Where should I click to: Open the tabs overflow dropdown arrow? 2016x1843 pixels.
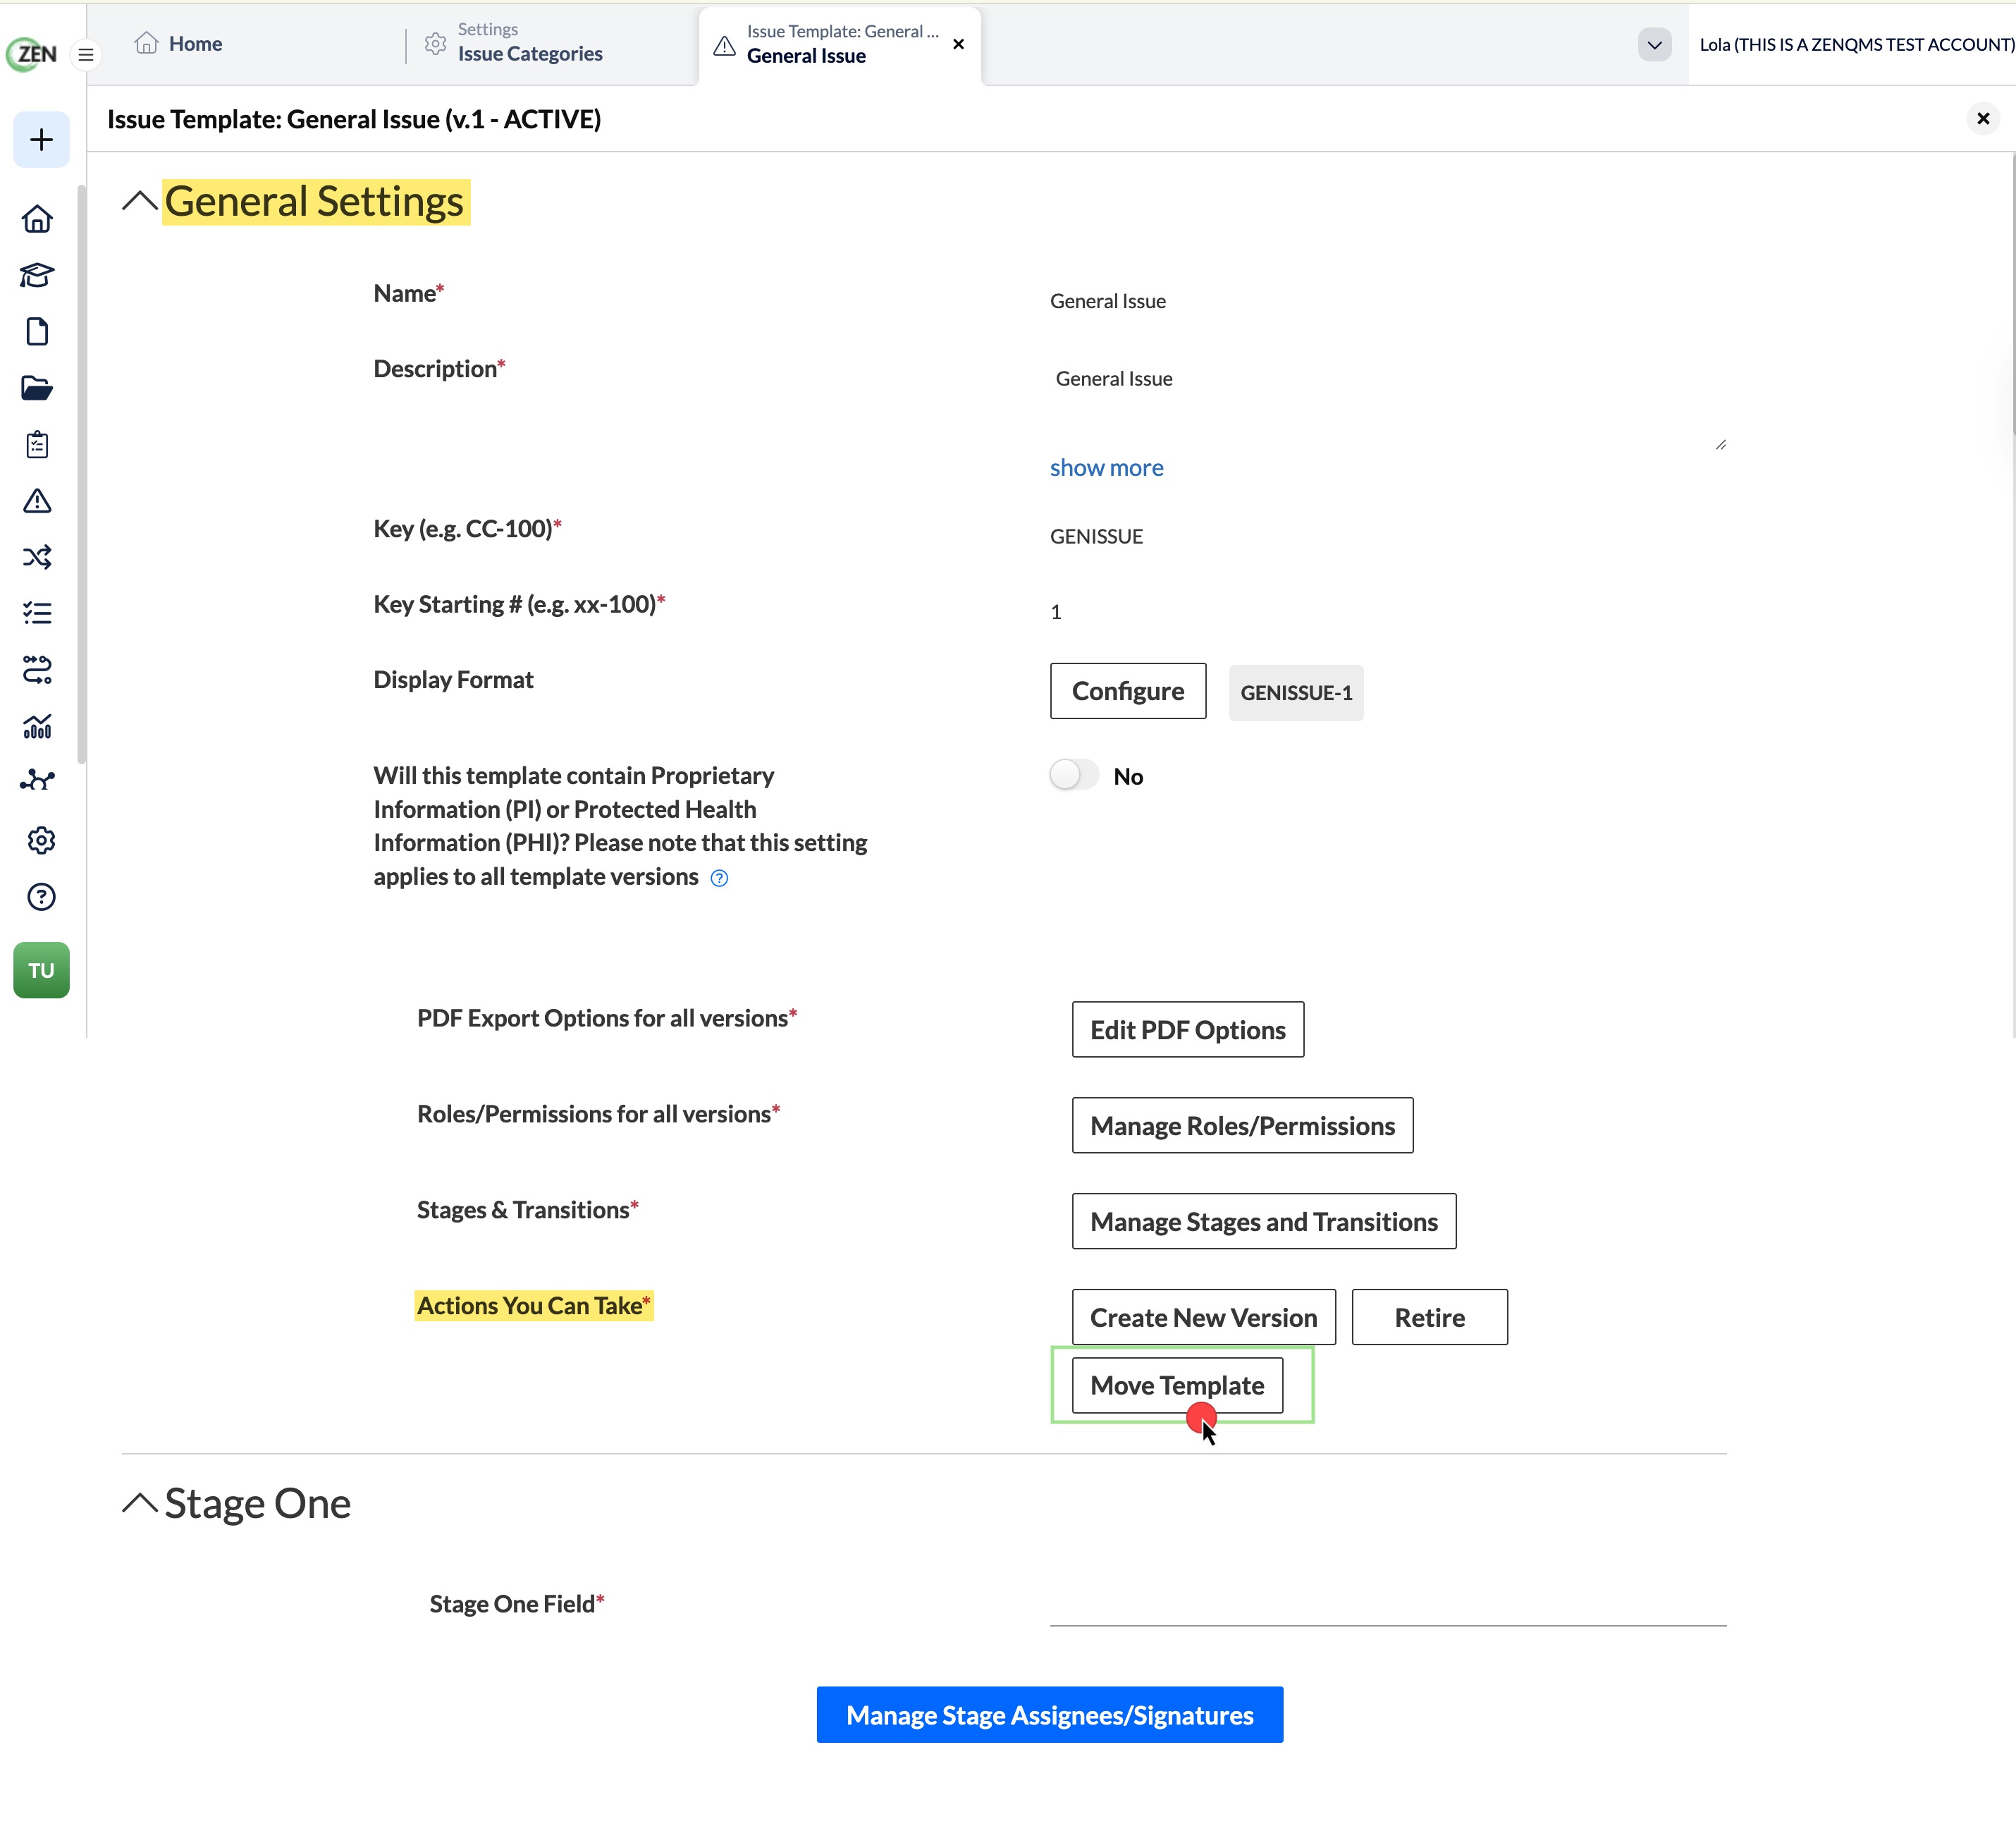[x=1654, y=45]
